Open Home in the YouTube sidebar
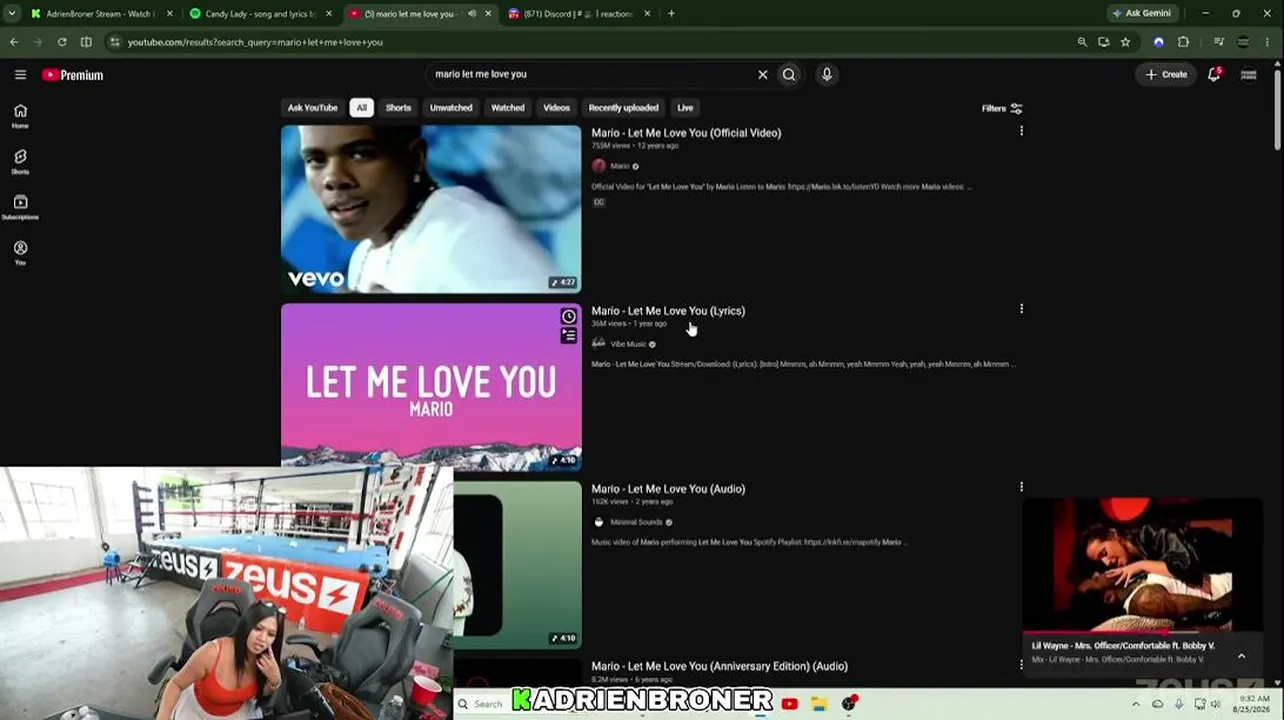Screen dimensions: 1284x720 click(x=20, y=116)
